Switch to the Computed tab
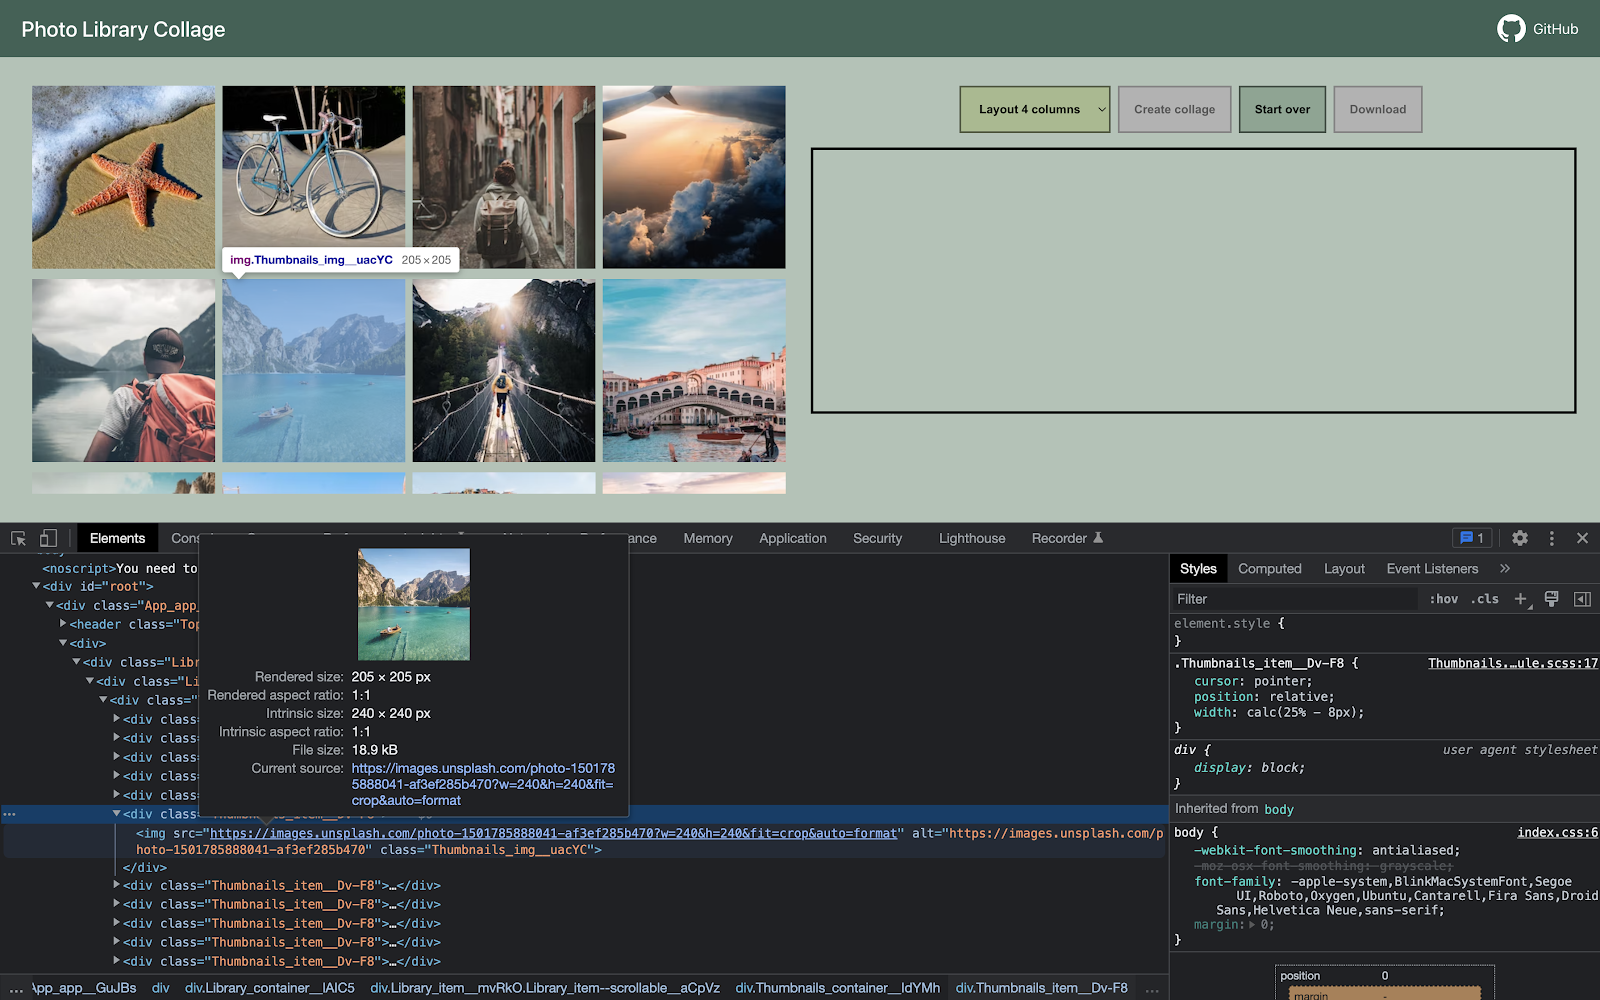 click(x=1269, y=568)
